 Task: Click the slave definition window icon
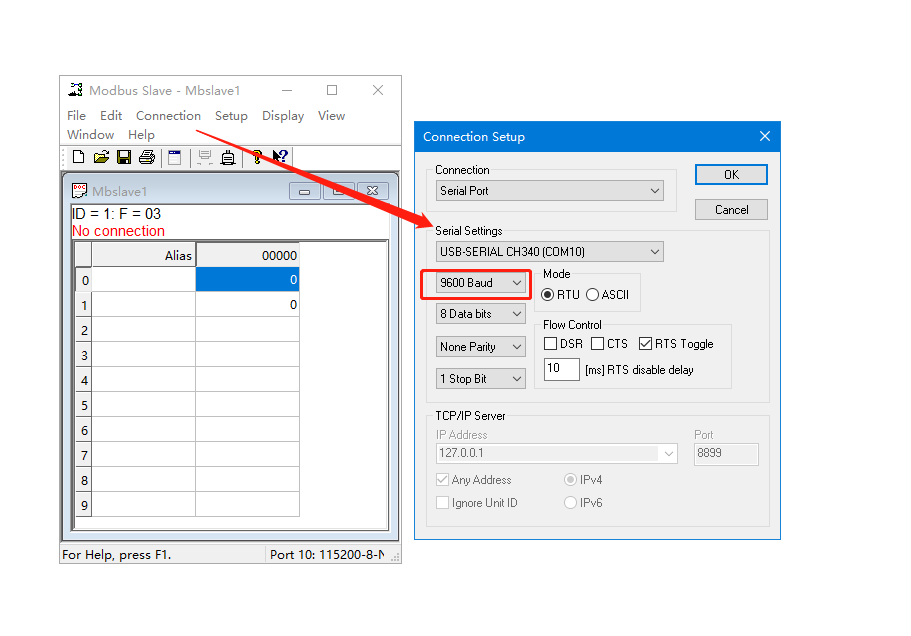pos(174,157)
